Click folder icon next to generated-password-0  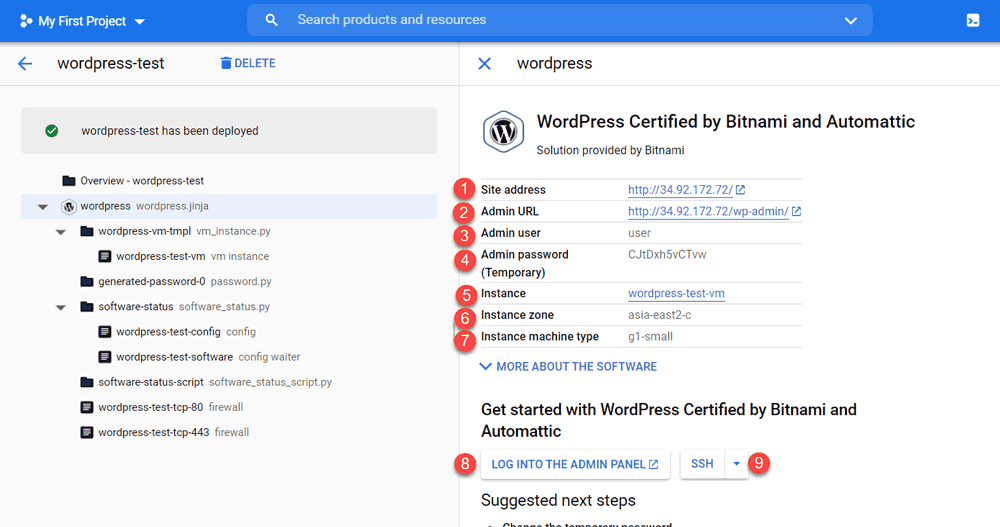(87, 281)
